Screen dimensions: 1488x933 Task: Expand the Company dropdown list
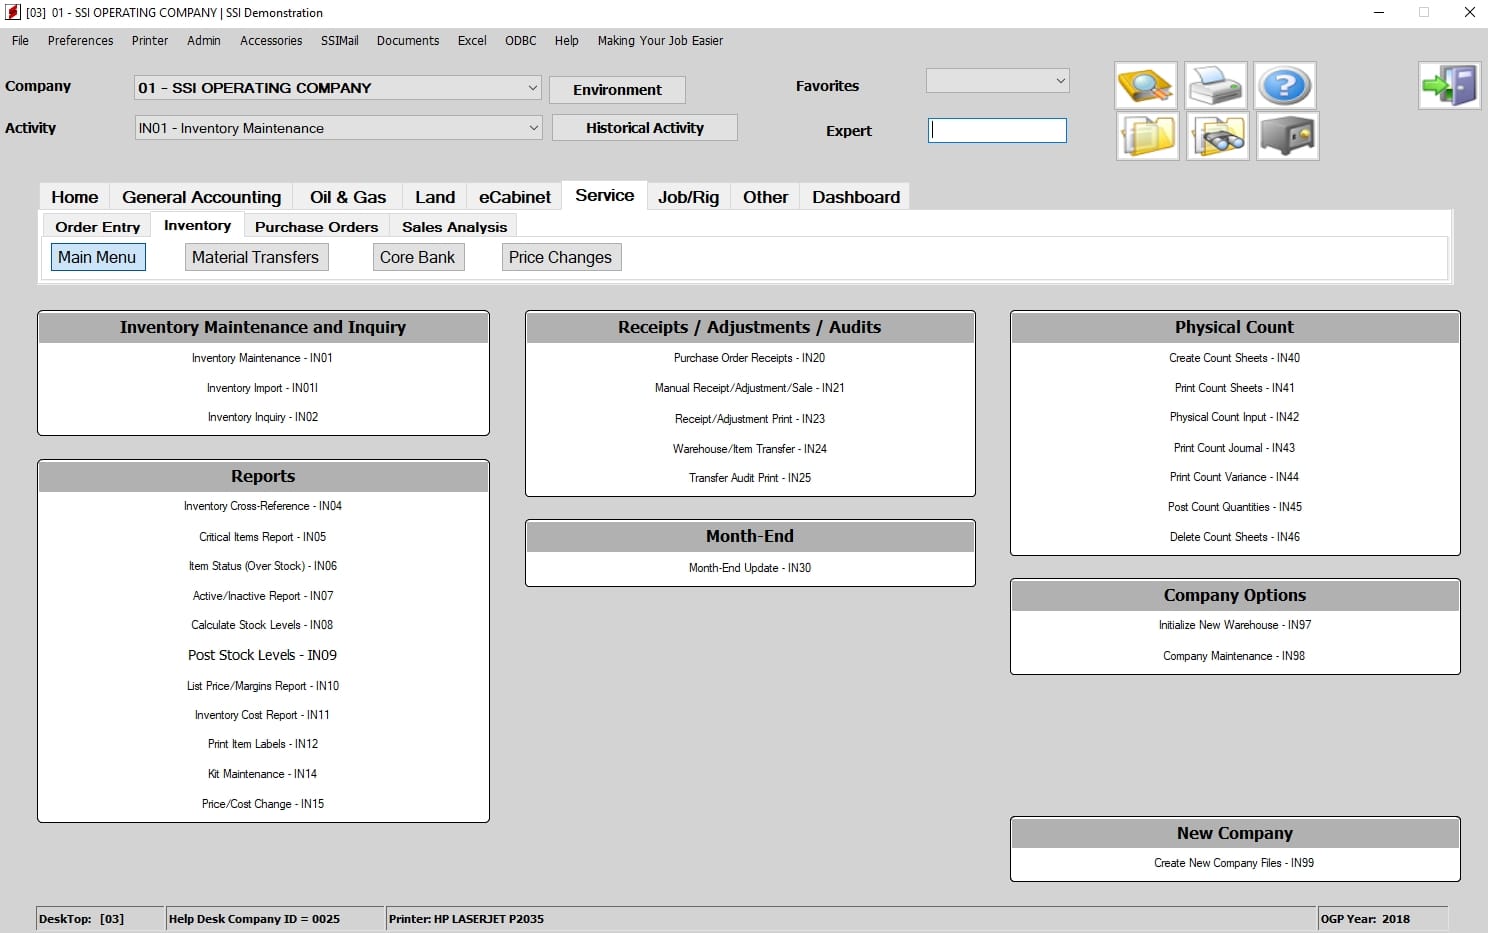pyautogui.click(x=532, y=87)
